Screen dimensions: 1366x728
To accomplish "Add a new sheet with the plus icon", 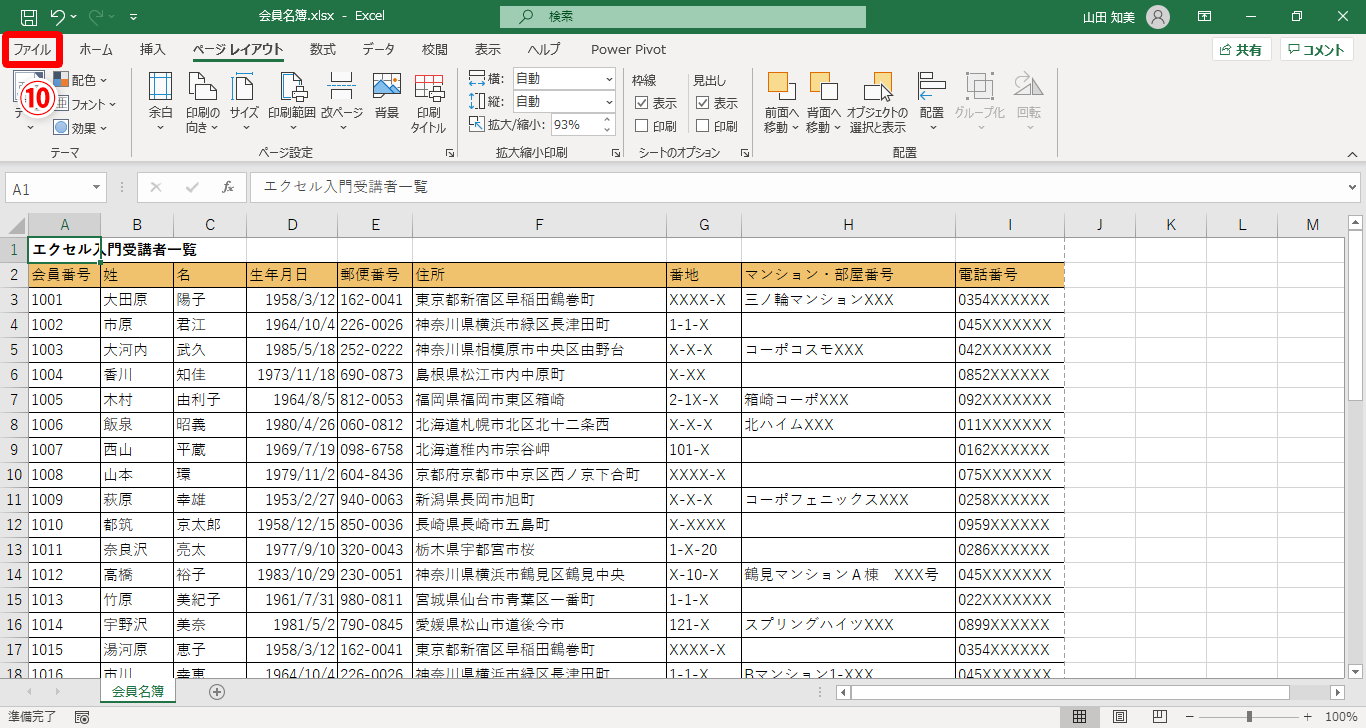I will coord(217,691).
